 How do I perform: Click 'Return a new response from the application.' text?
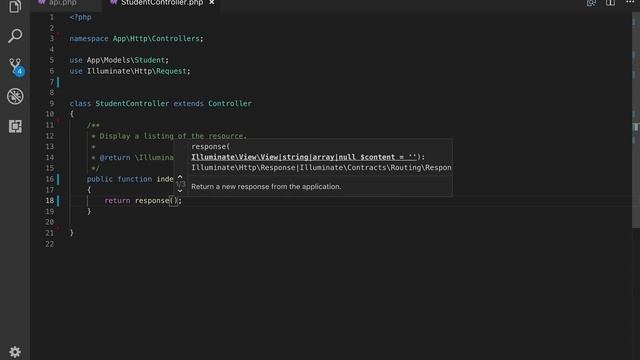pos(266,187)
